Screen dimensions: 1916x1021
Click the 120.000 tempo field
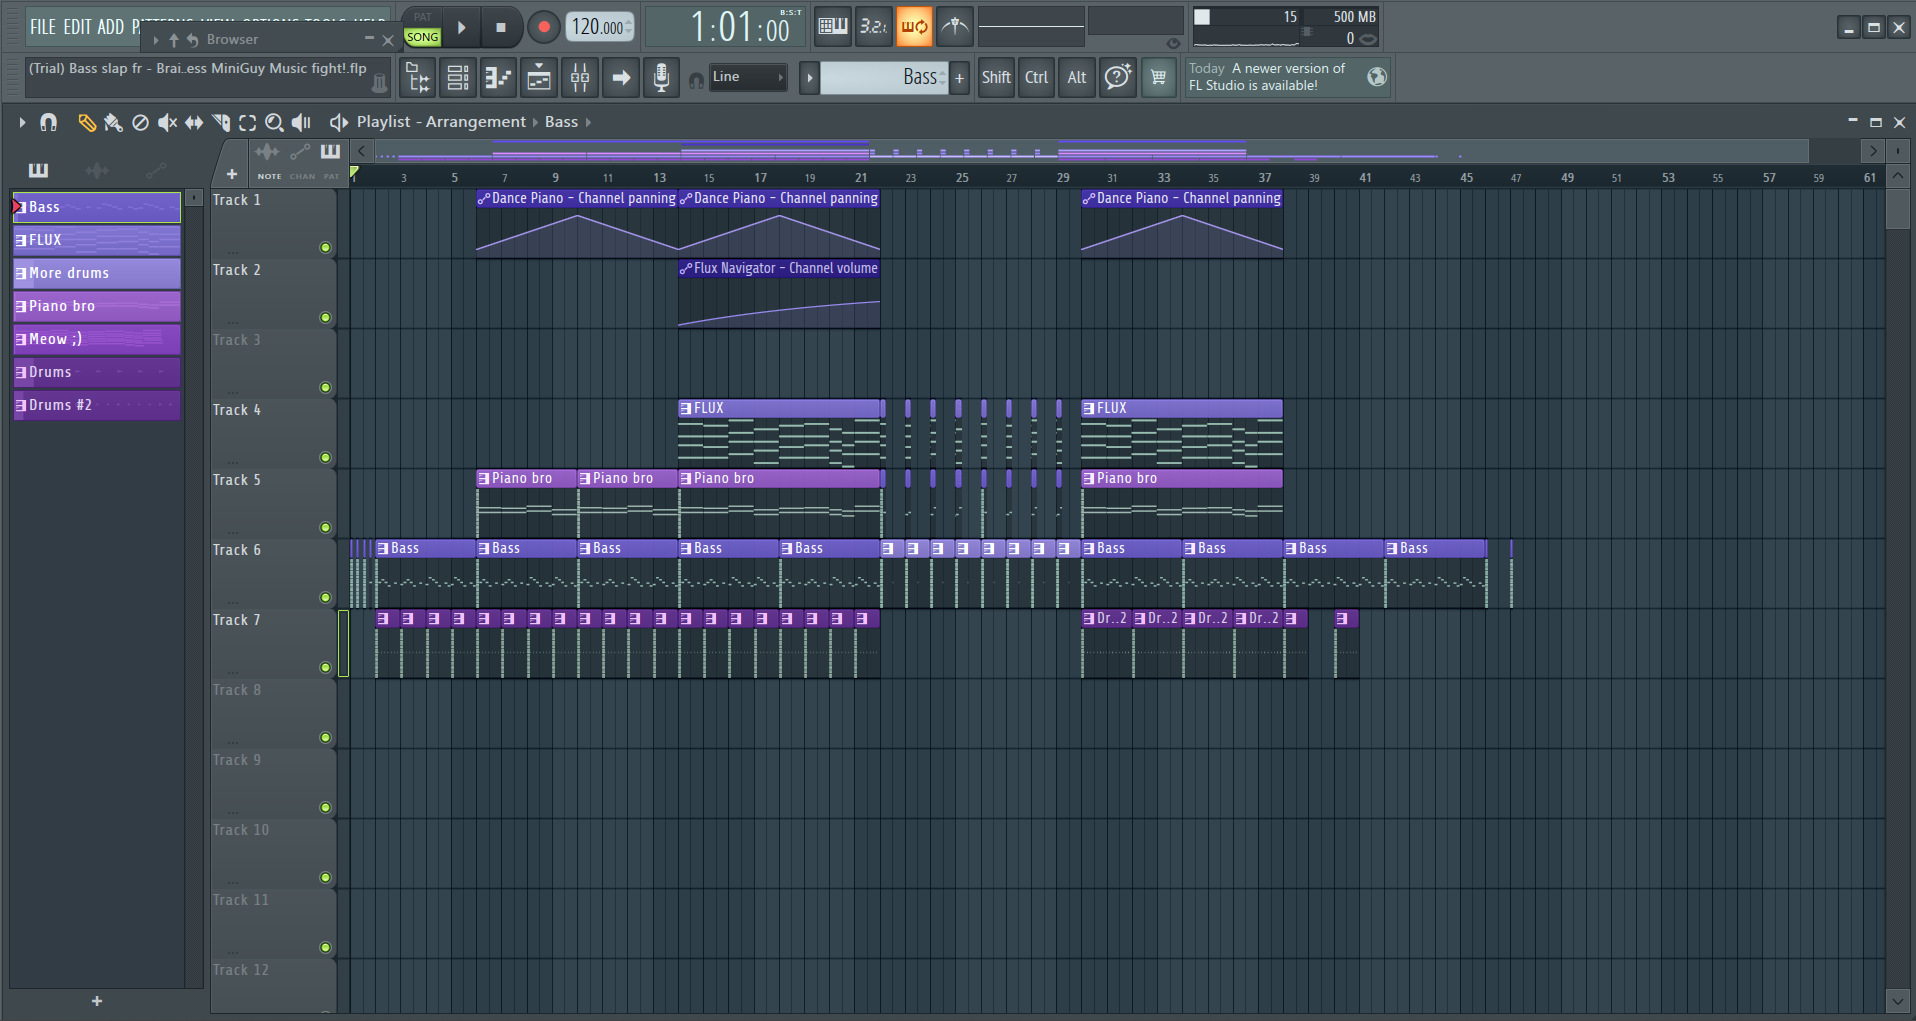pos(600,27)
